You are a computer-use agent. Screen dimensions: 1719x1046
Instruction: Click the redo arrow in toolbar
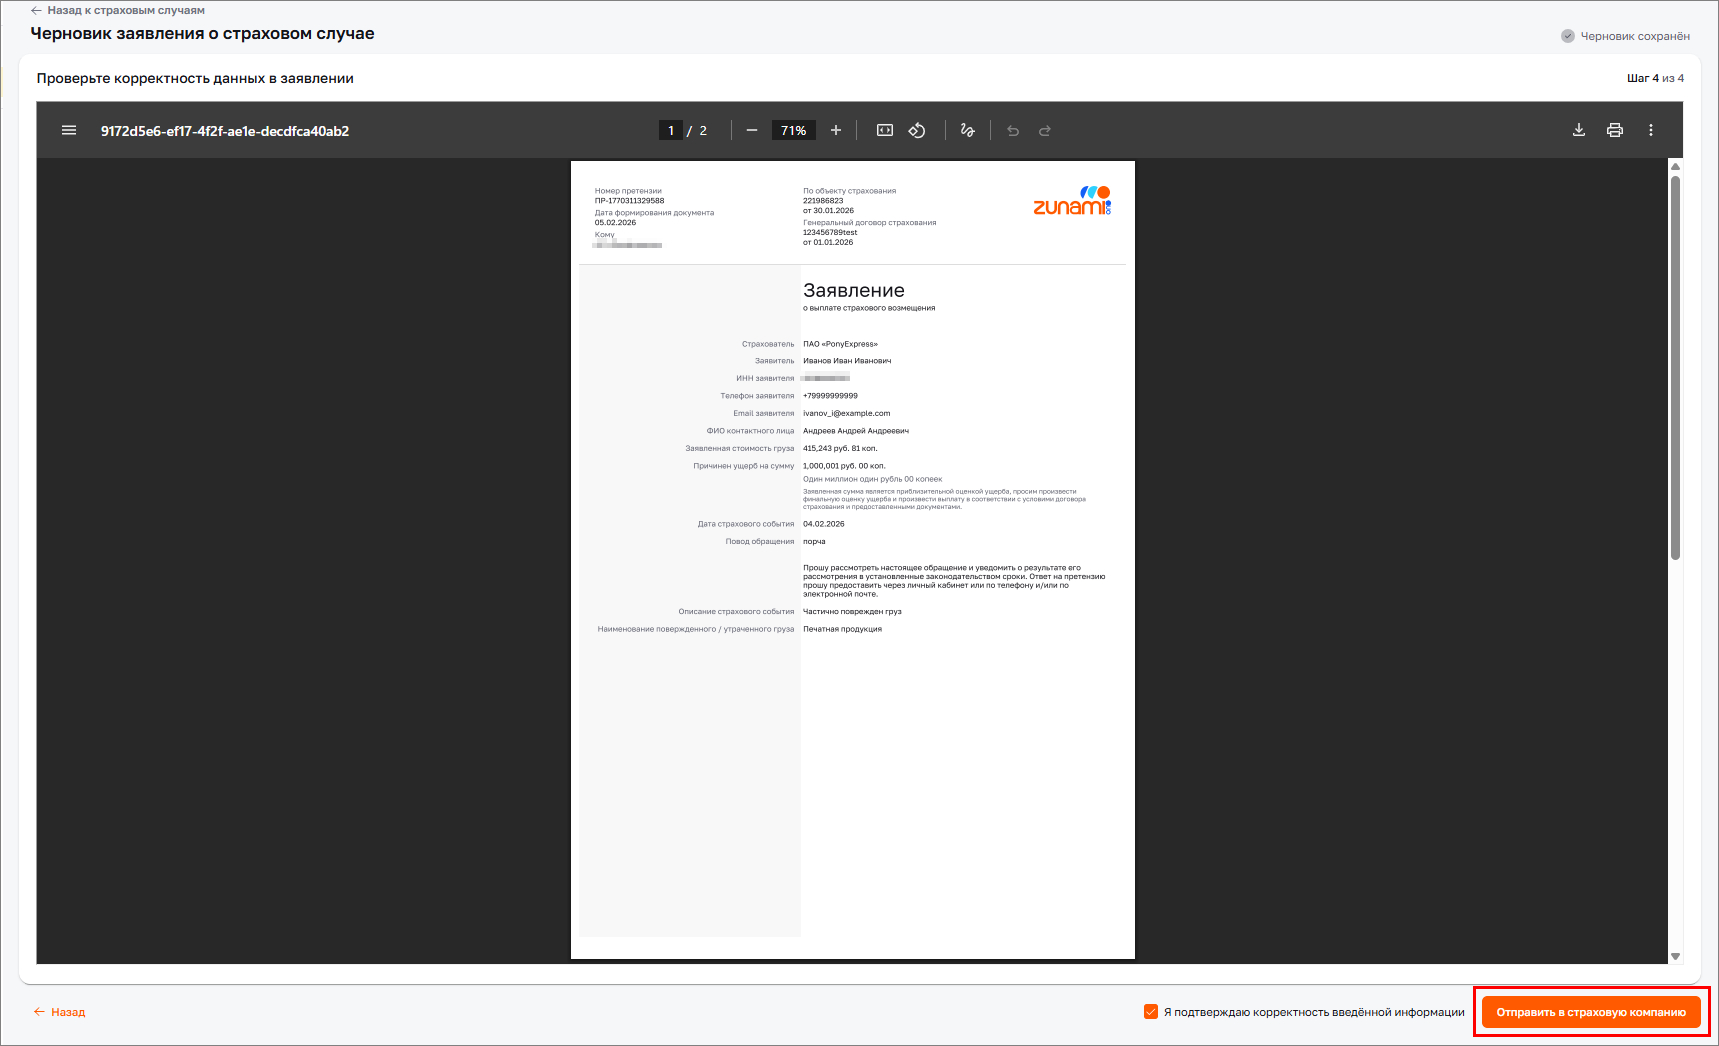1045,131
